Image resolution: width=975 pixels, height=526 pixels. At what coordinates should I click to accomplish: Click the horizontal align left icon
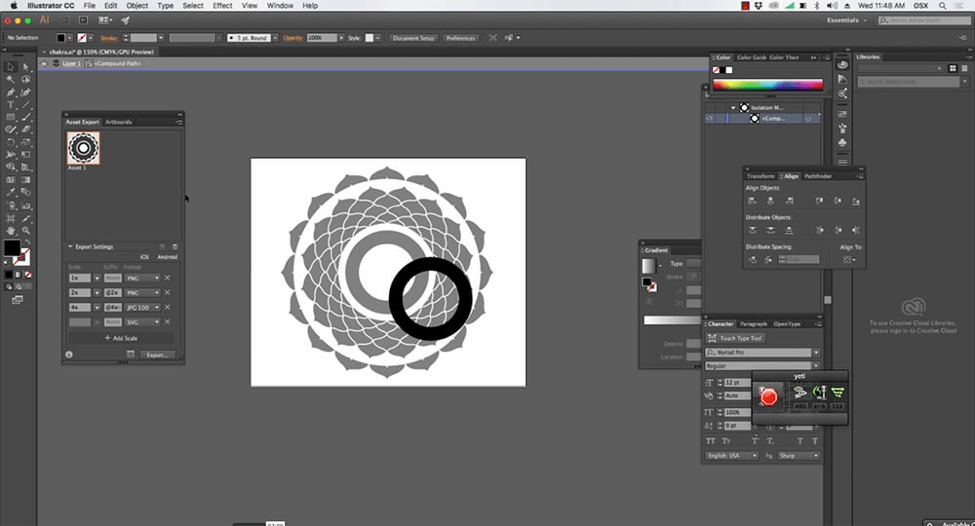tap(752, 201)
